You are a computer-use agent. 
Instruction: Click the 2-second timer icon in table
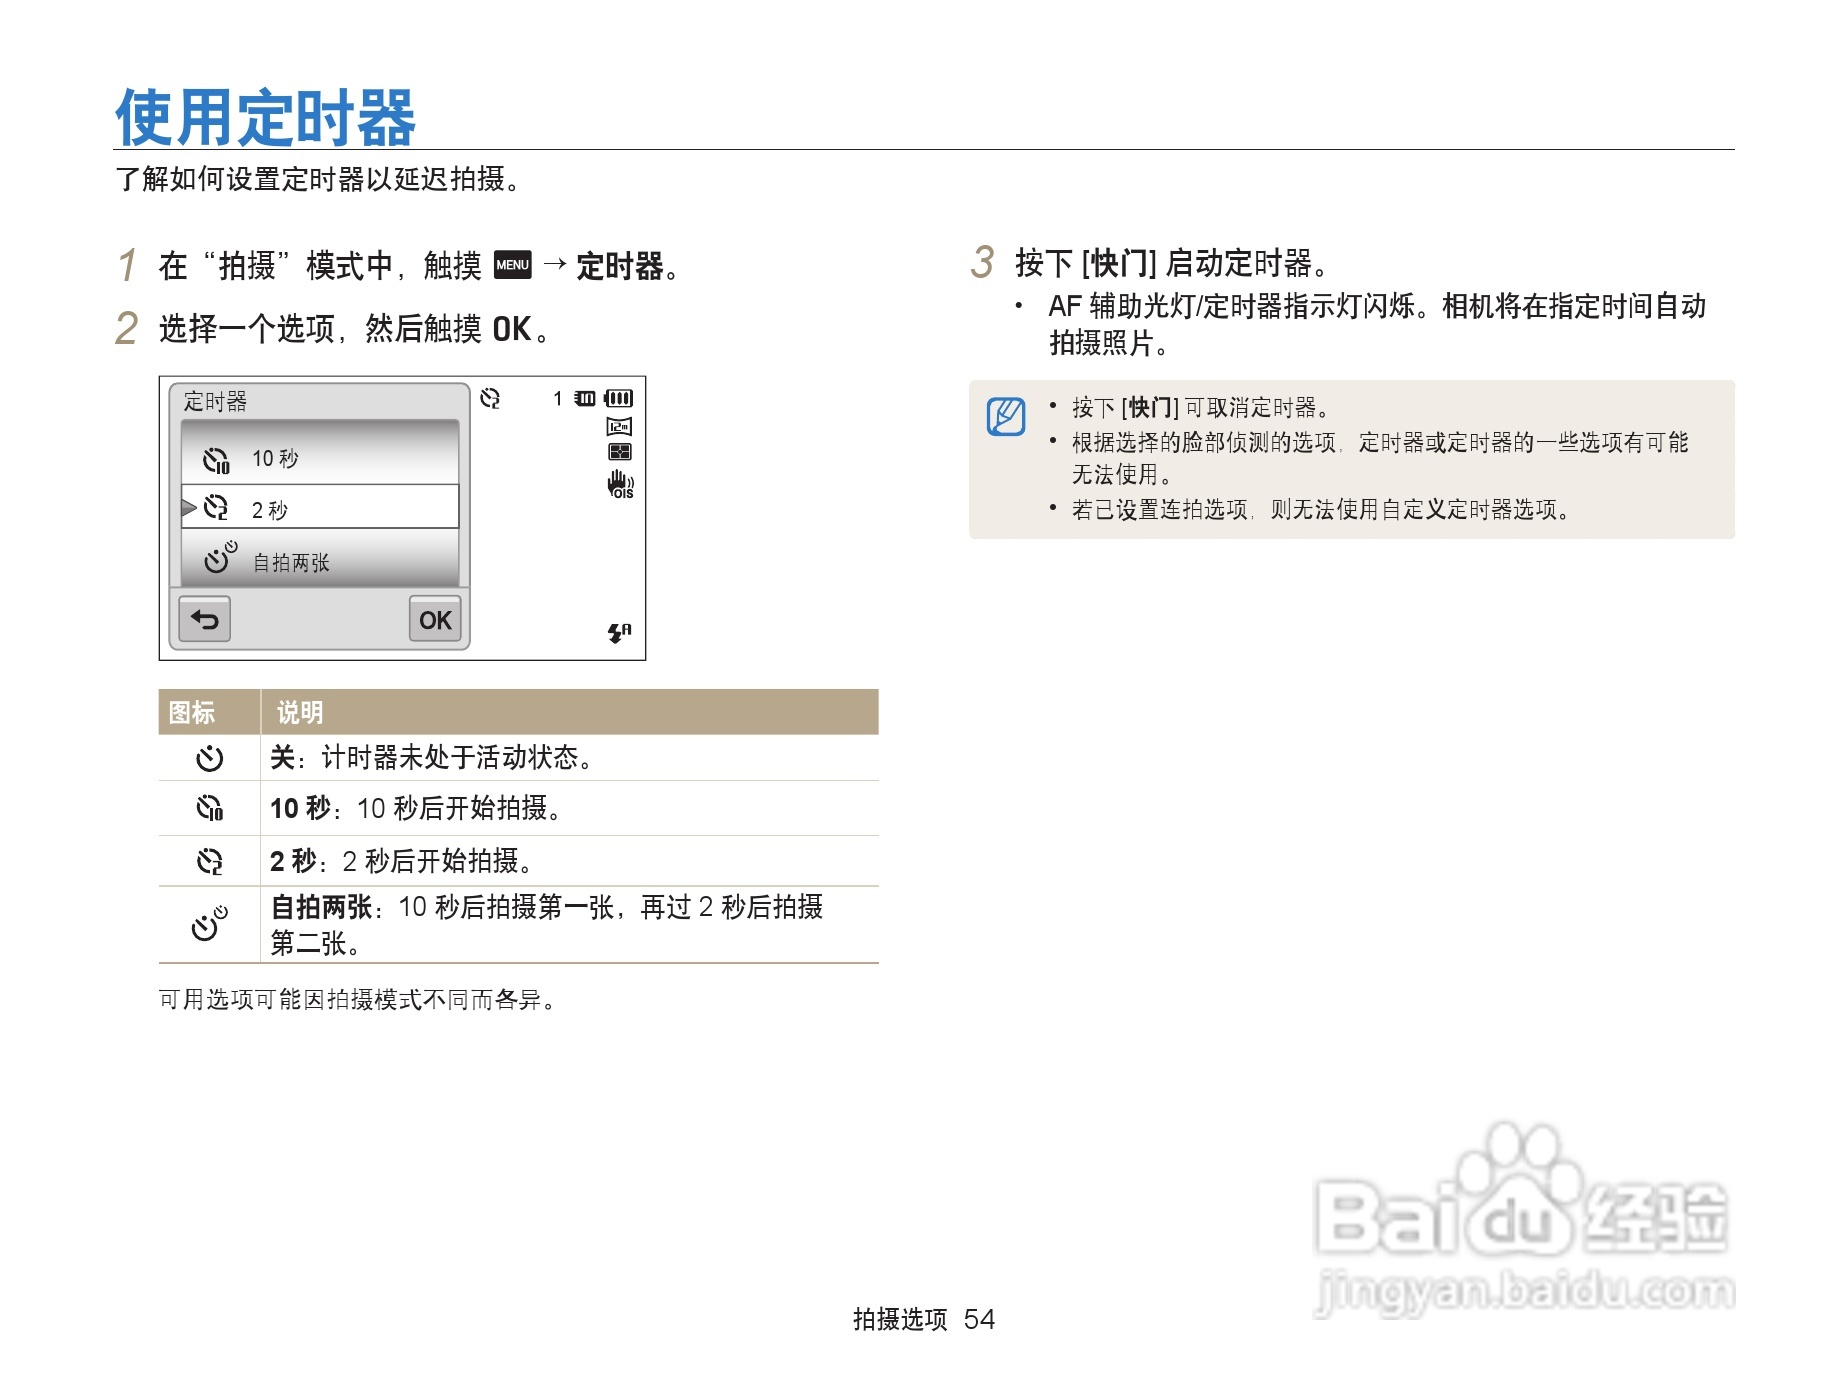pyautogui.click(x=210, y=861)
